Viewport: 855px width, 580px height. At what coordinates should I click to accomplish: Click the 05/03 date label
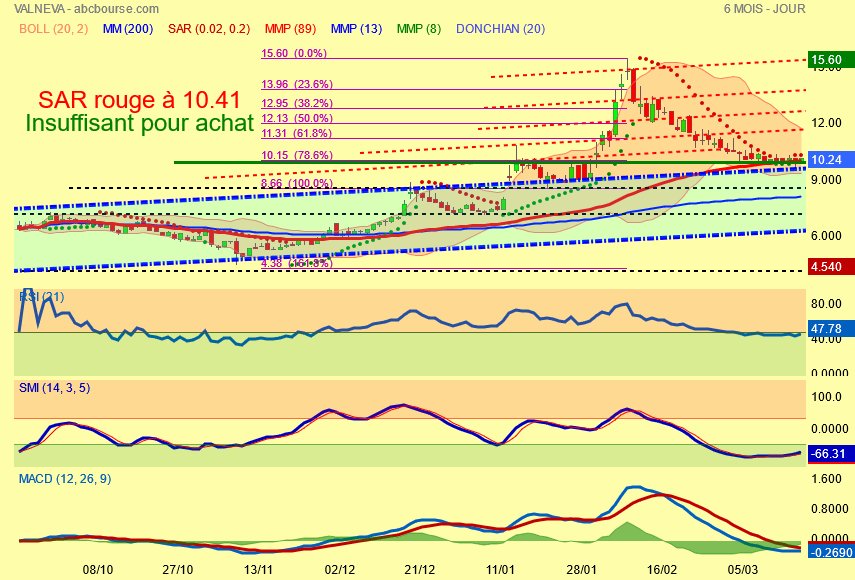[x=742, y=570]
